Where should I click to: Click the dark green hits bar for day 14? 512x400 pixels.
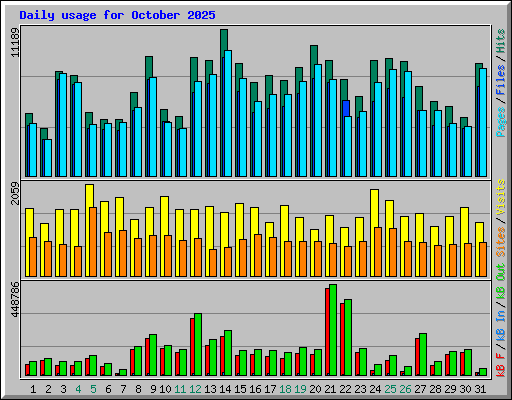pos(224,40)
